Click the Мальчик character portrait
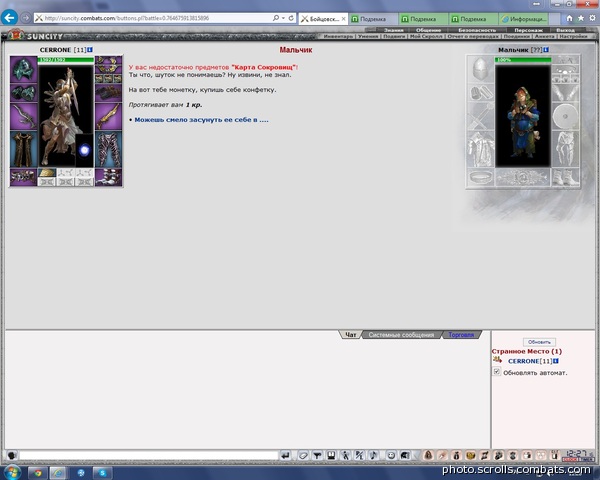Viewport: 600px width, 480px height. tap(523, 116)
